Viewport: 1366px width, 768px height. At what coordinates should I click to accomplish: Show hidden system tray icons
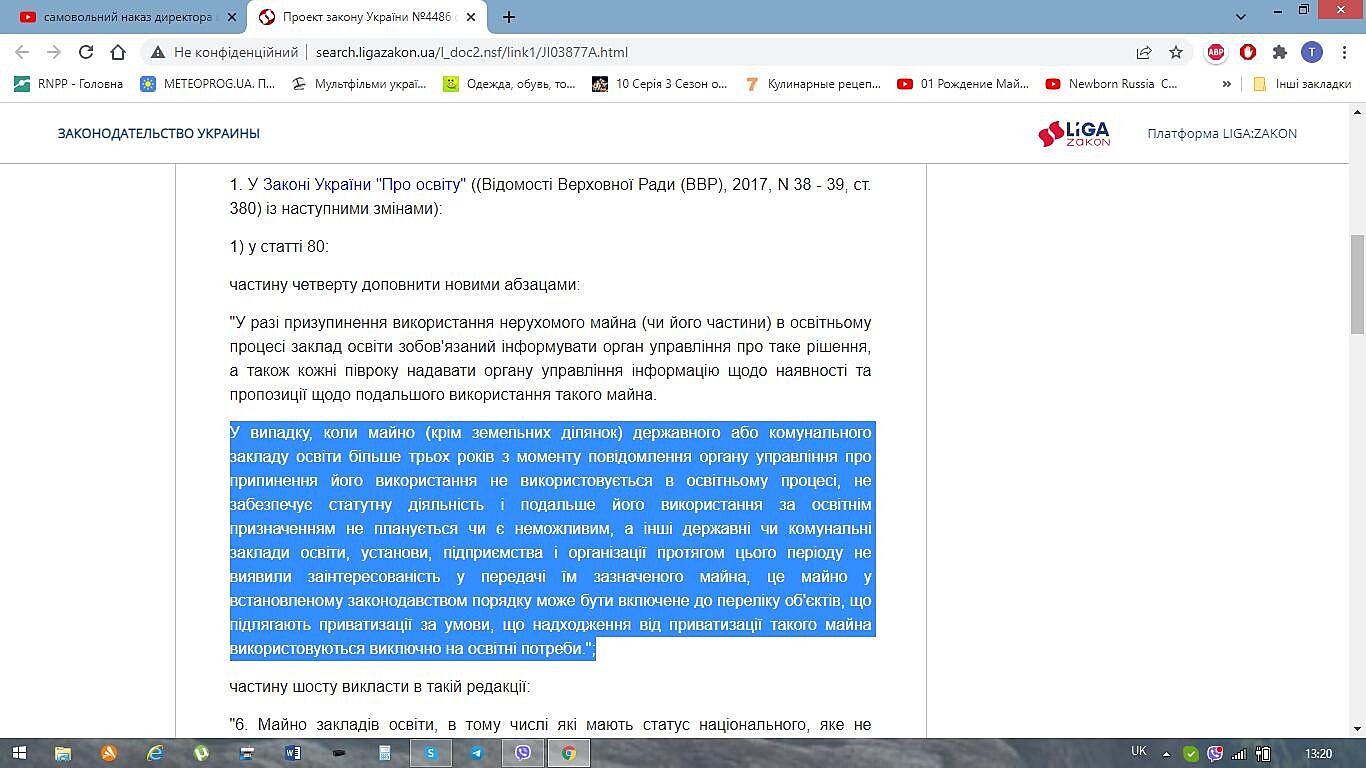point(1167,753)
